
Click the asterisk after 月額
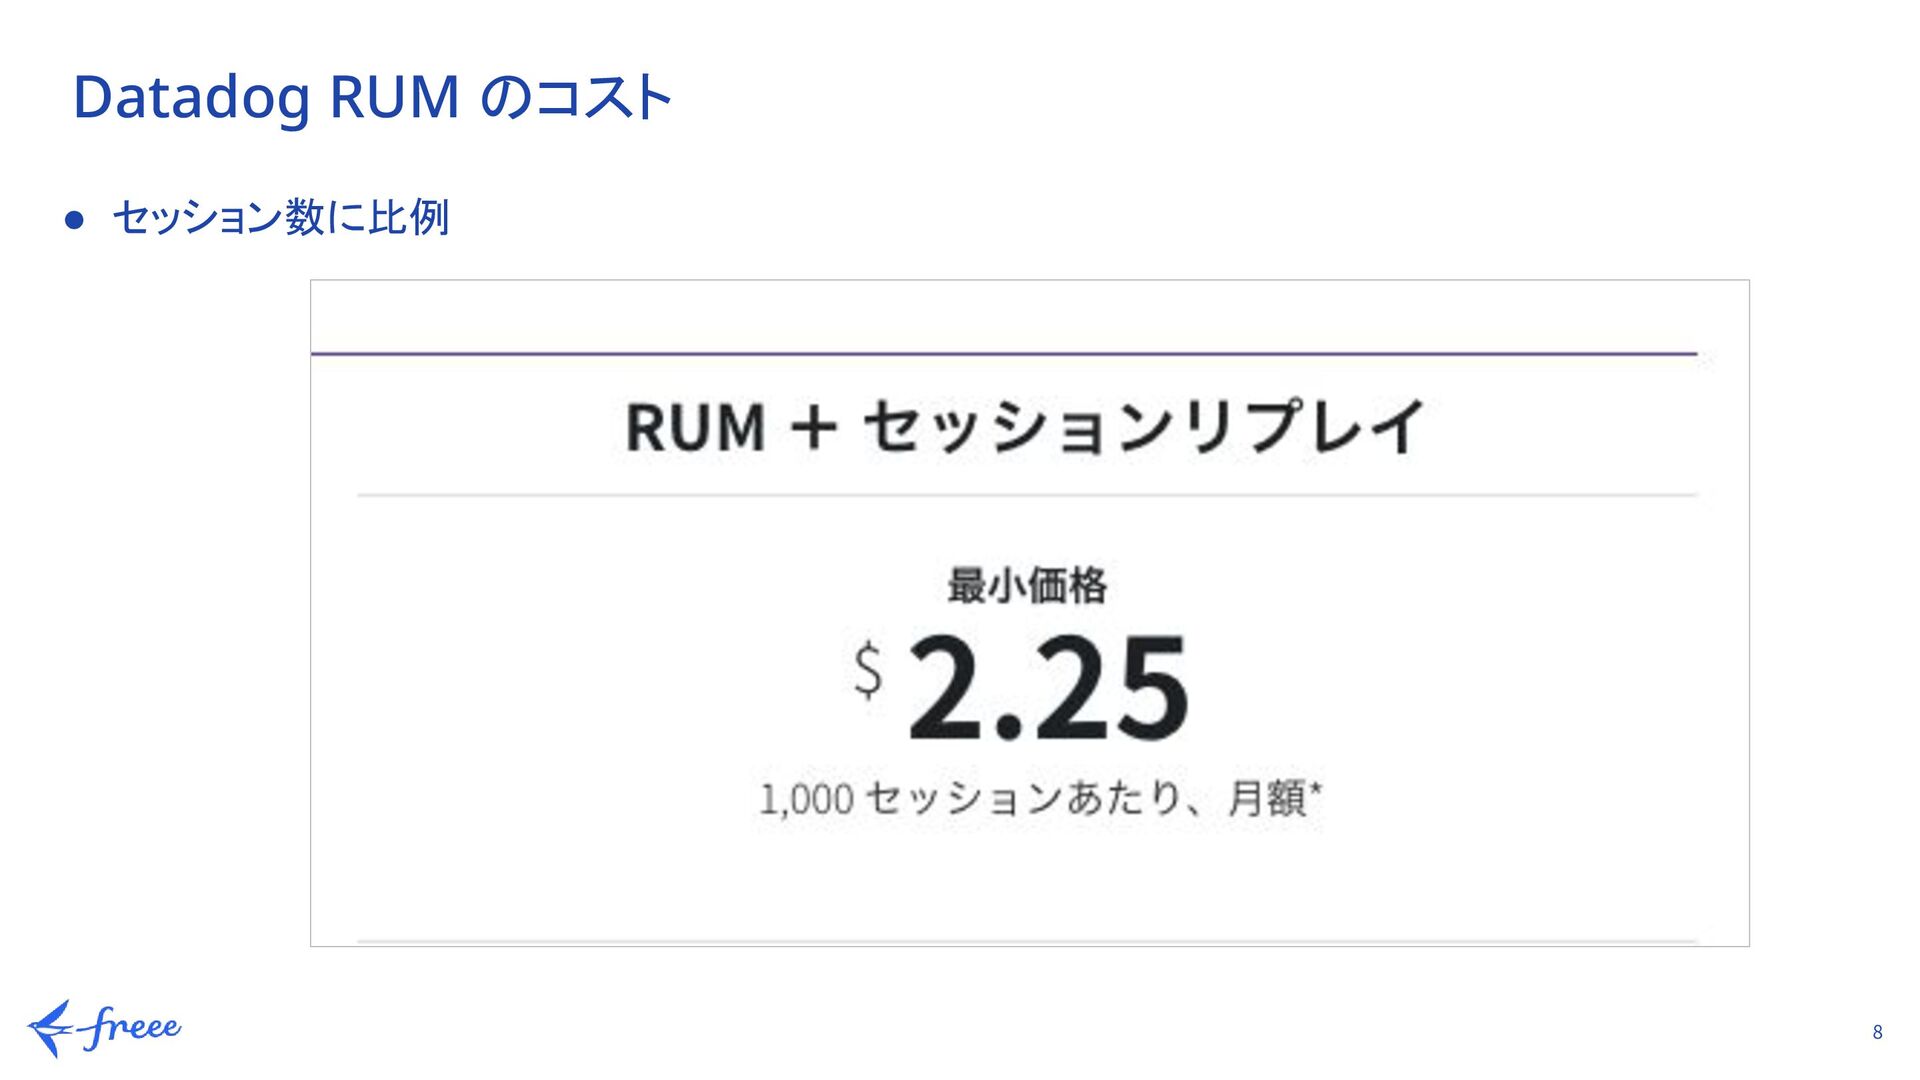click(1316, 789)
